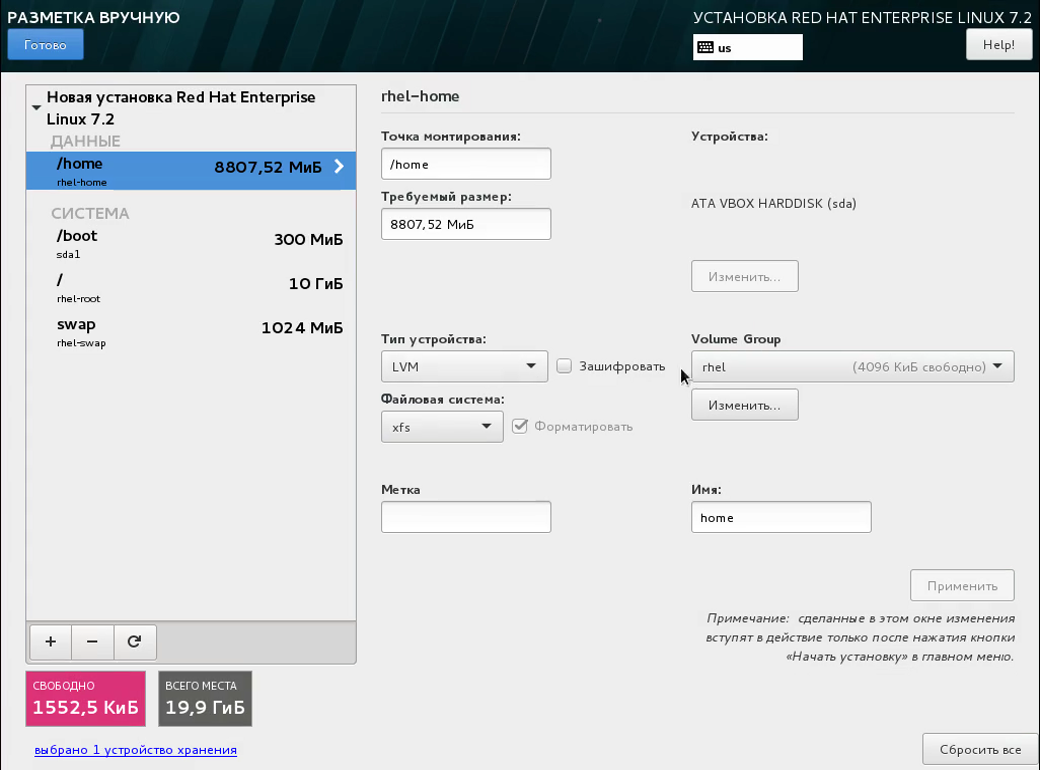Toggle the Форматировать checkbox
The height and width of the screenshot is (770, 1040).
click(520, 426)
